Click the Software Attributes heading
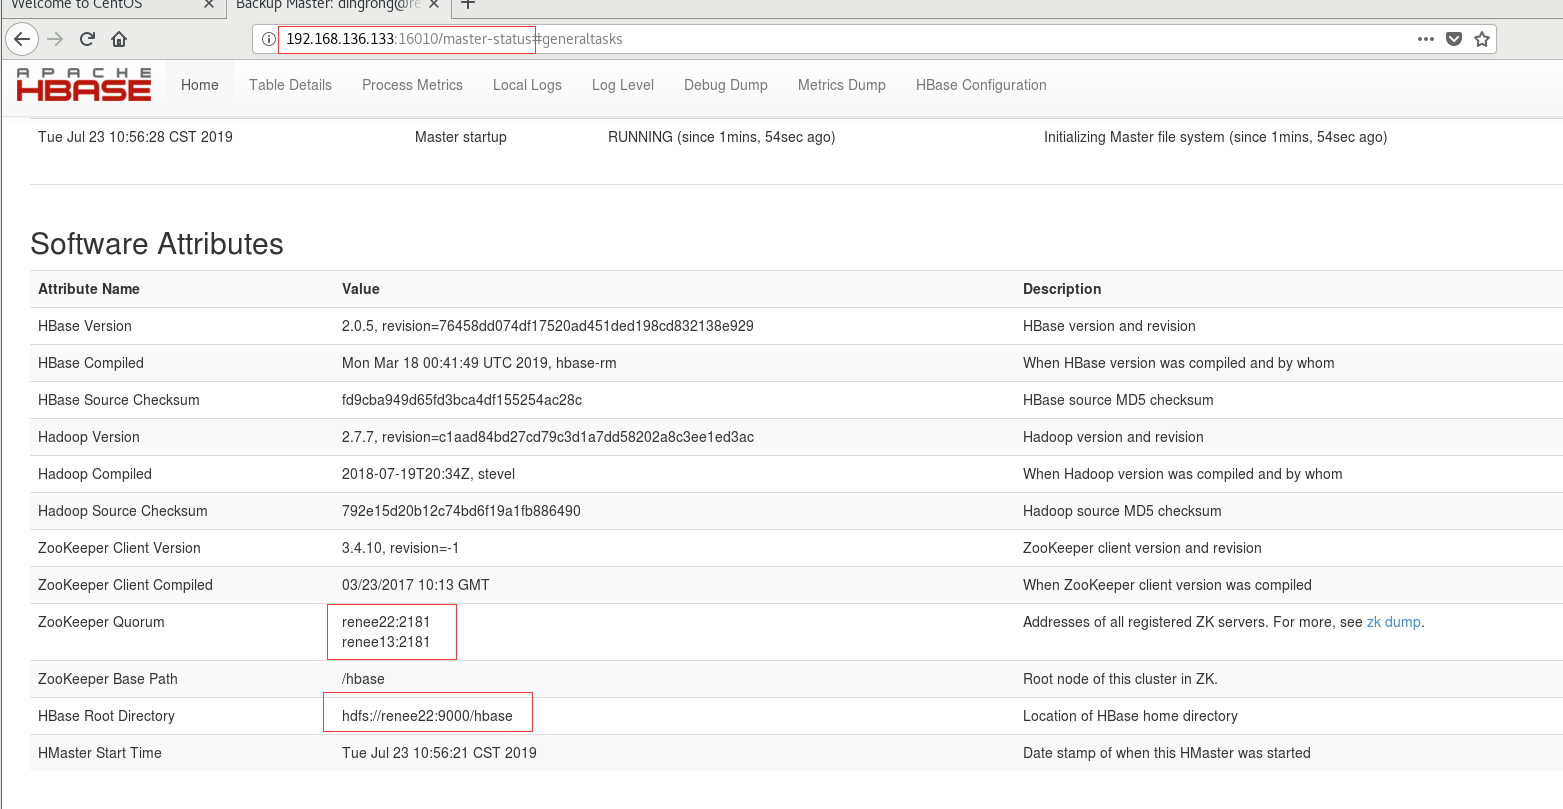This screenshot has width=1563, height=809. pyautogui.click(x=157, y=244)
